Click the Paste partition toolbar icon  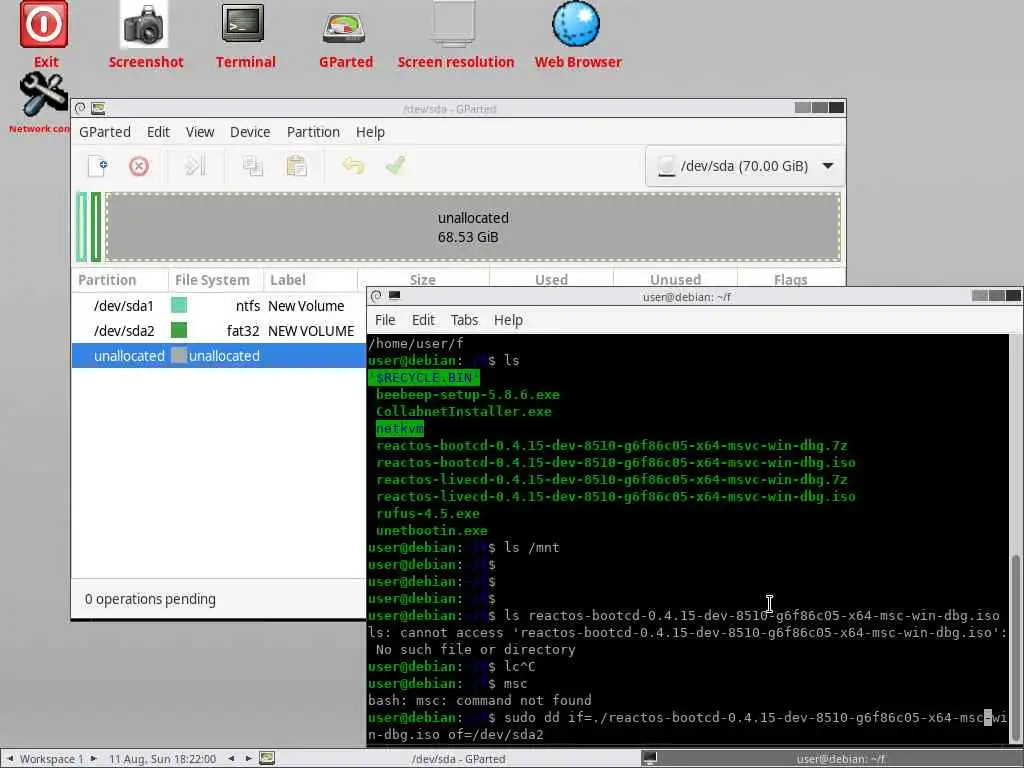(296, 166)
